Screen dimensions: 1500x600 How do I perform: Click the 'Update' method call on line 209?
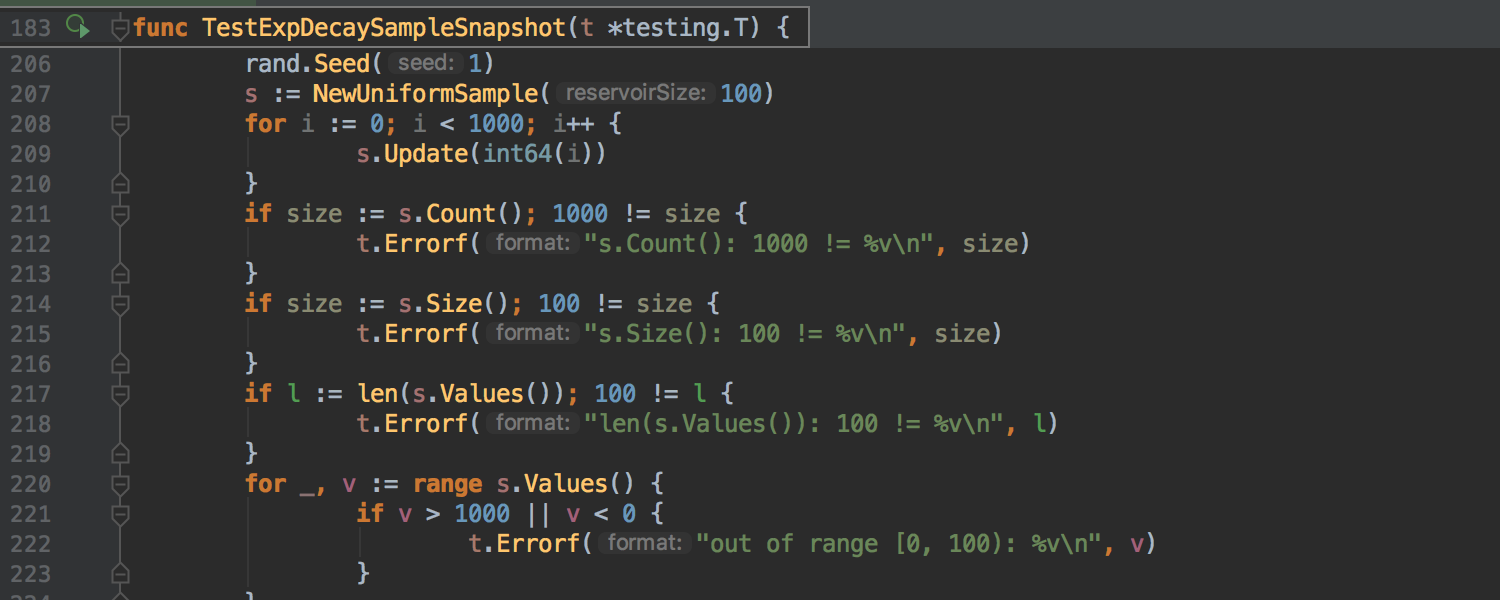[427, 154]
